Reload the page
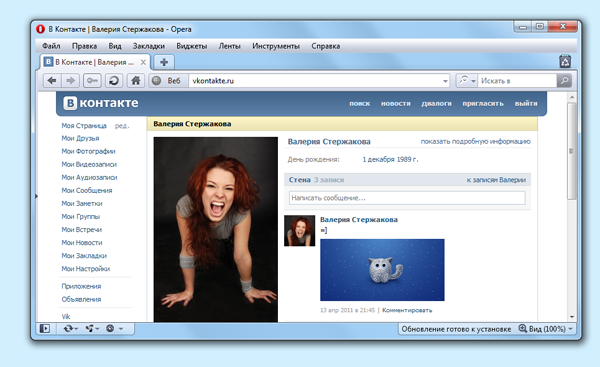 pyautogui.click(x=114, y=81)
